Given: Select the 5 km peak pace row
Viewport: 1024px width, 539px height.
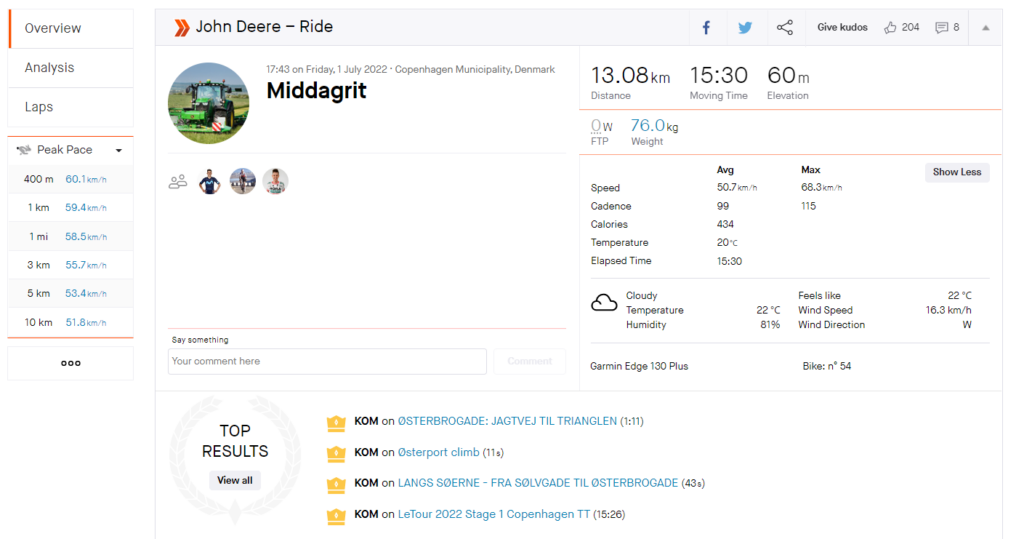Looking at the screenshot, I should (x=71, y=294).
